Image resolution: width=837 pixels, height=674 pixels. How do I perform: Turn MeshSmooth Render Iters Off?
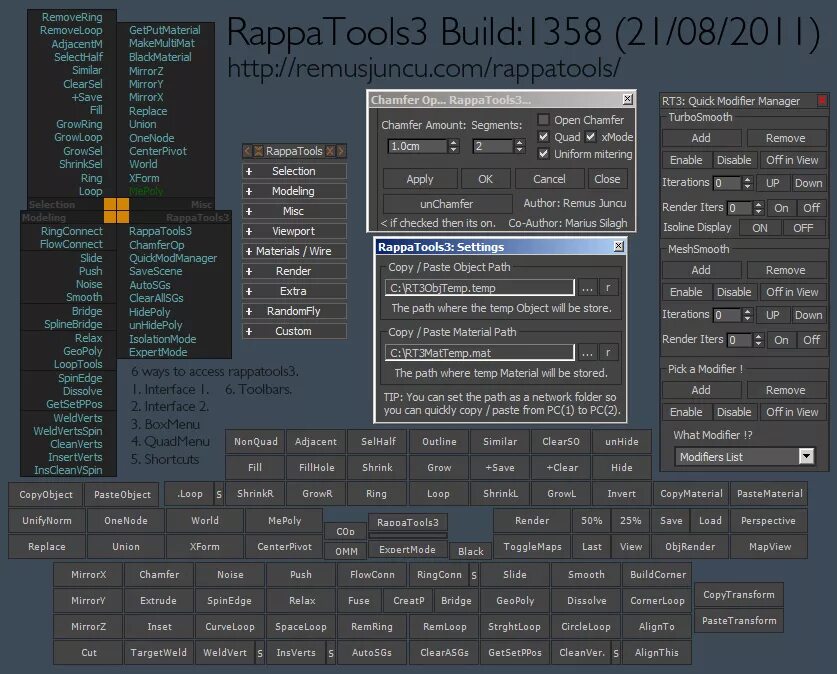tap(811, 340)
